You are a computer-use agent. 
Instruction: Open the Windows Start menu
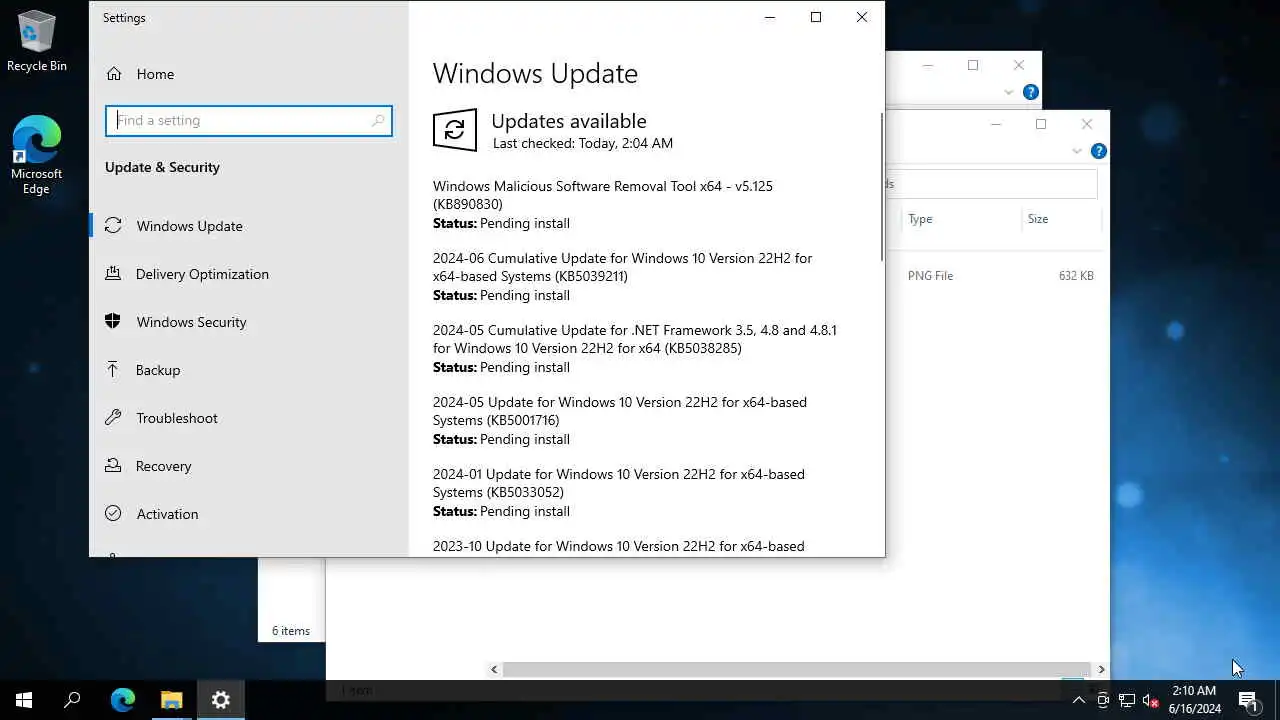tap(24, 700)
